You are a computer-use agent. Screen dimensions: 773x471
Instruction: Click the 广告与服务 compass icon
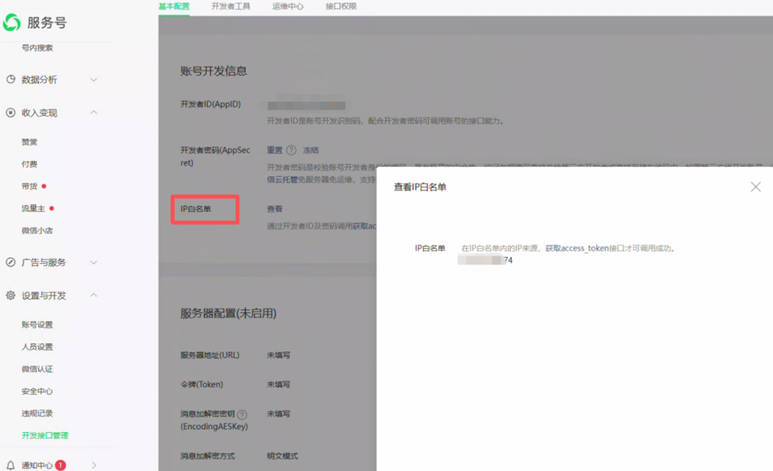(x=10, y=262)
